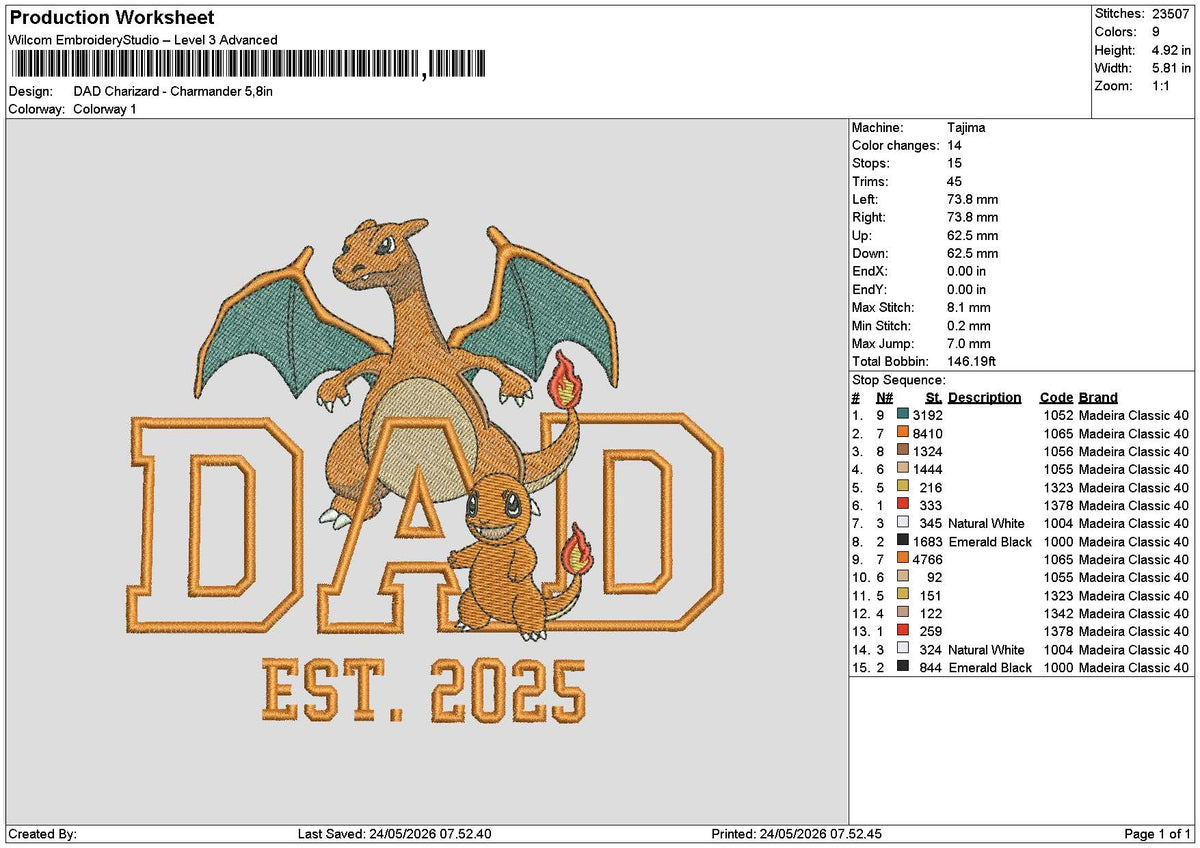Click Emerald Black in stop row 8
This screenshot has width=1200, height=848.
pos(990,542)
